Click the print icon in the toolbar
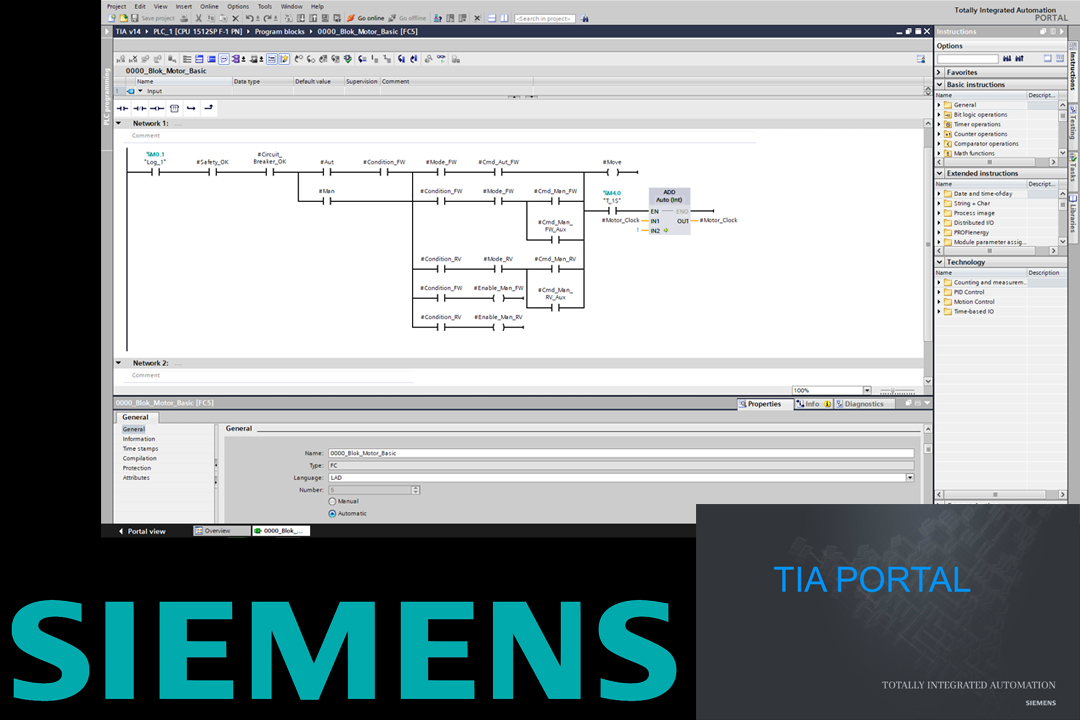This screenshot has width=1080, height=720. point(185,19)
